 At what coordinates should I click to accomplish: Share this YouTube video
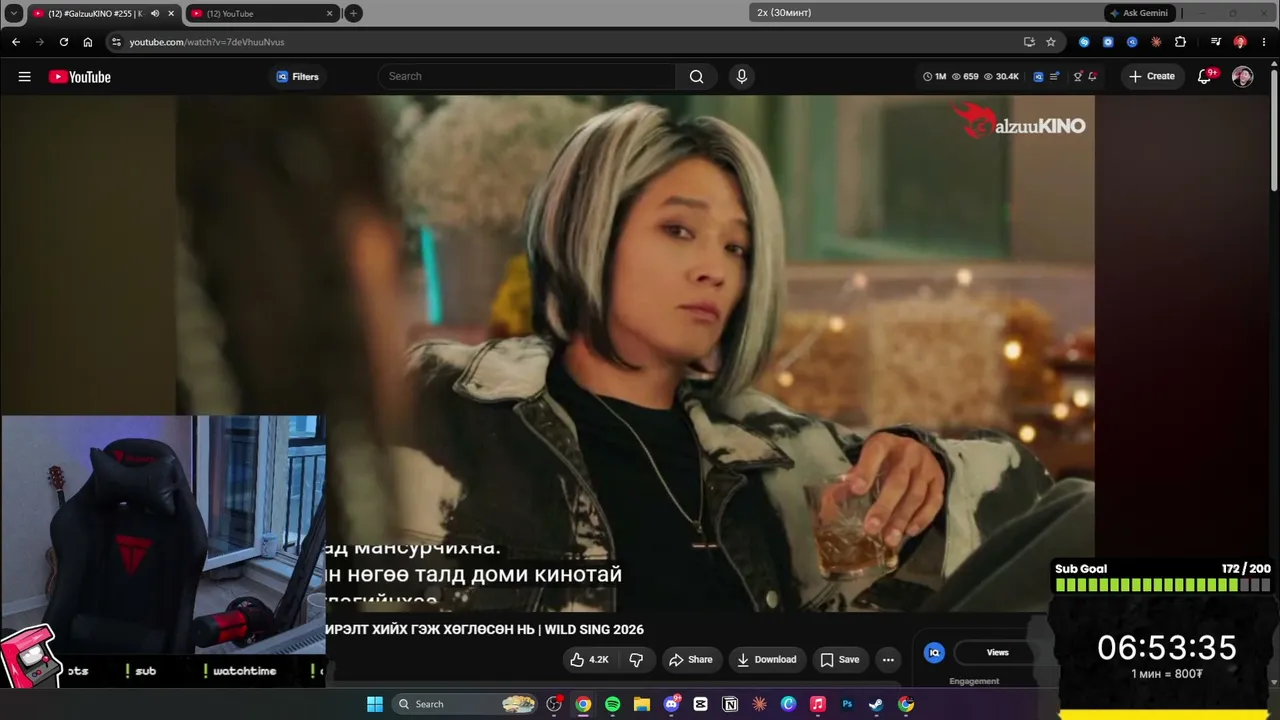coord(691,660)
